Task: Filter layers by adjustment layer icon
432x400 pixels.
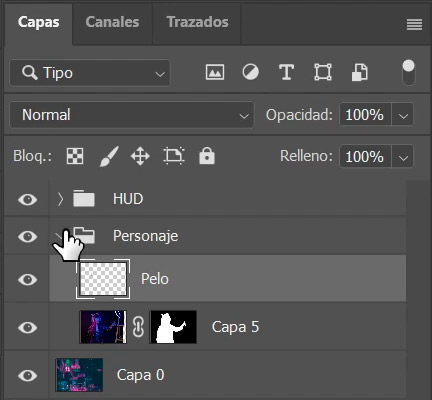Action: tap(250, 72)
